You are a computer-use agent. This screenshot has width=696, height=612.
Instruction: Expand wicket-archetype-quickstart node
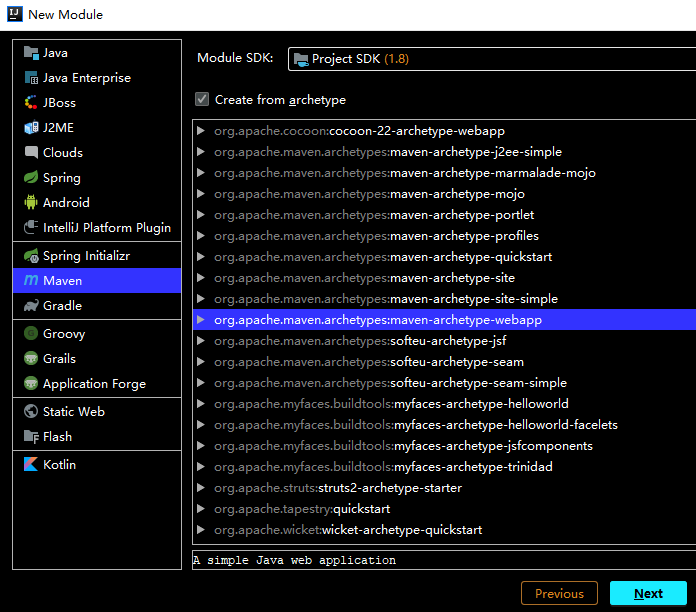[201, 529]
